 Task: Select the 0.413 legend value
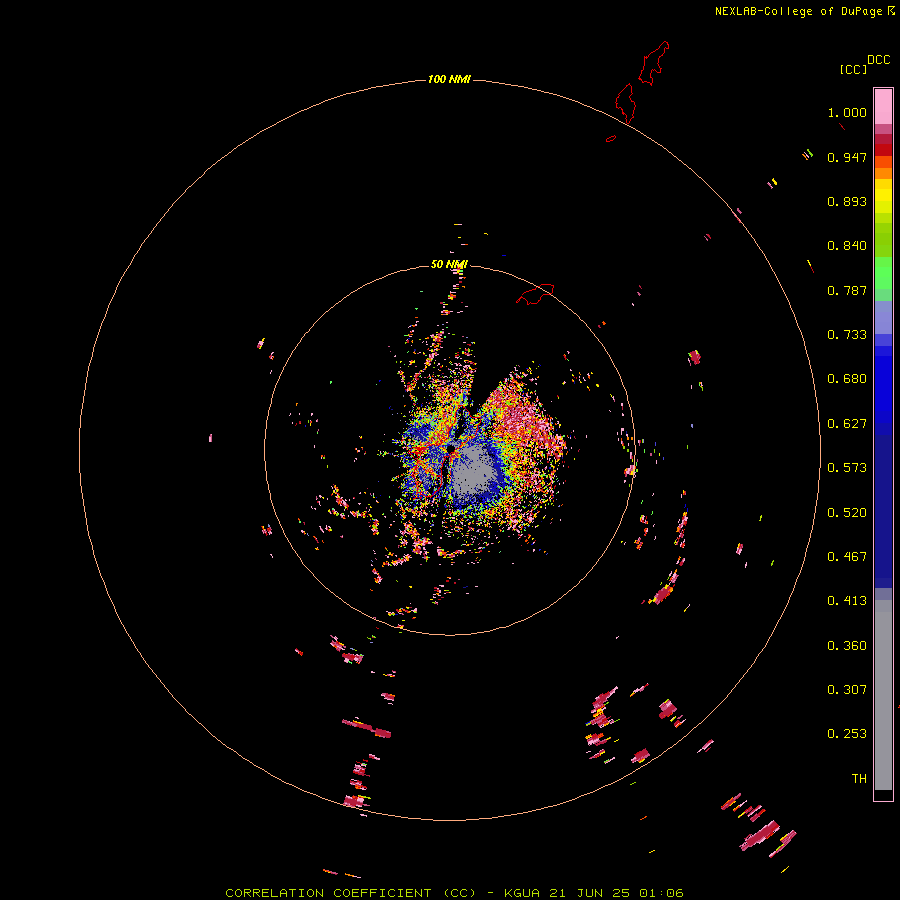click(x=847, y=601)
